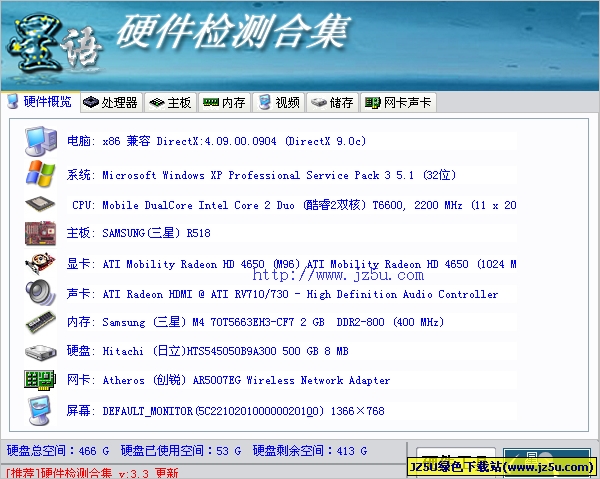
Task: Click the computer icon beside 电脑 row
Action: 41,141
